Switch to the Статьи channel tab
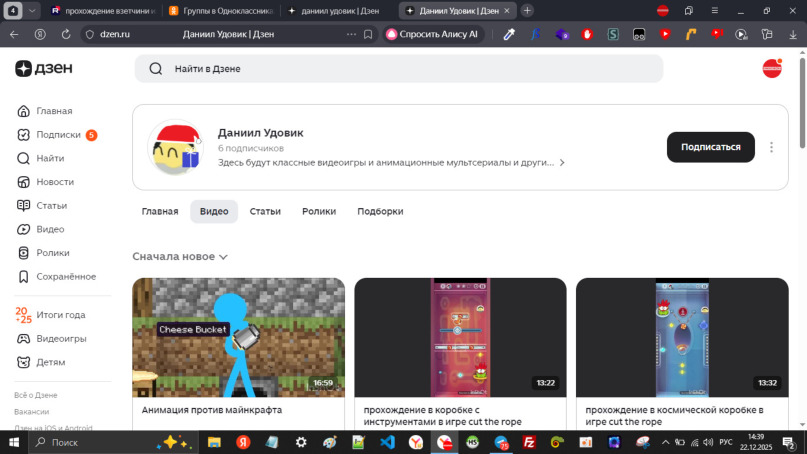 click(265, 211)
